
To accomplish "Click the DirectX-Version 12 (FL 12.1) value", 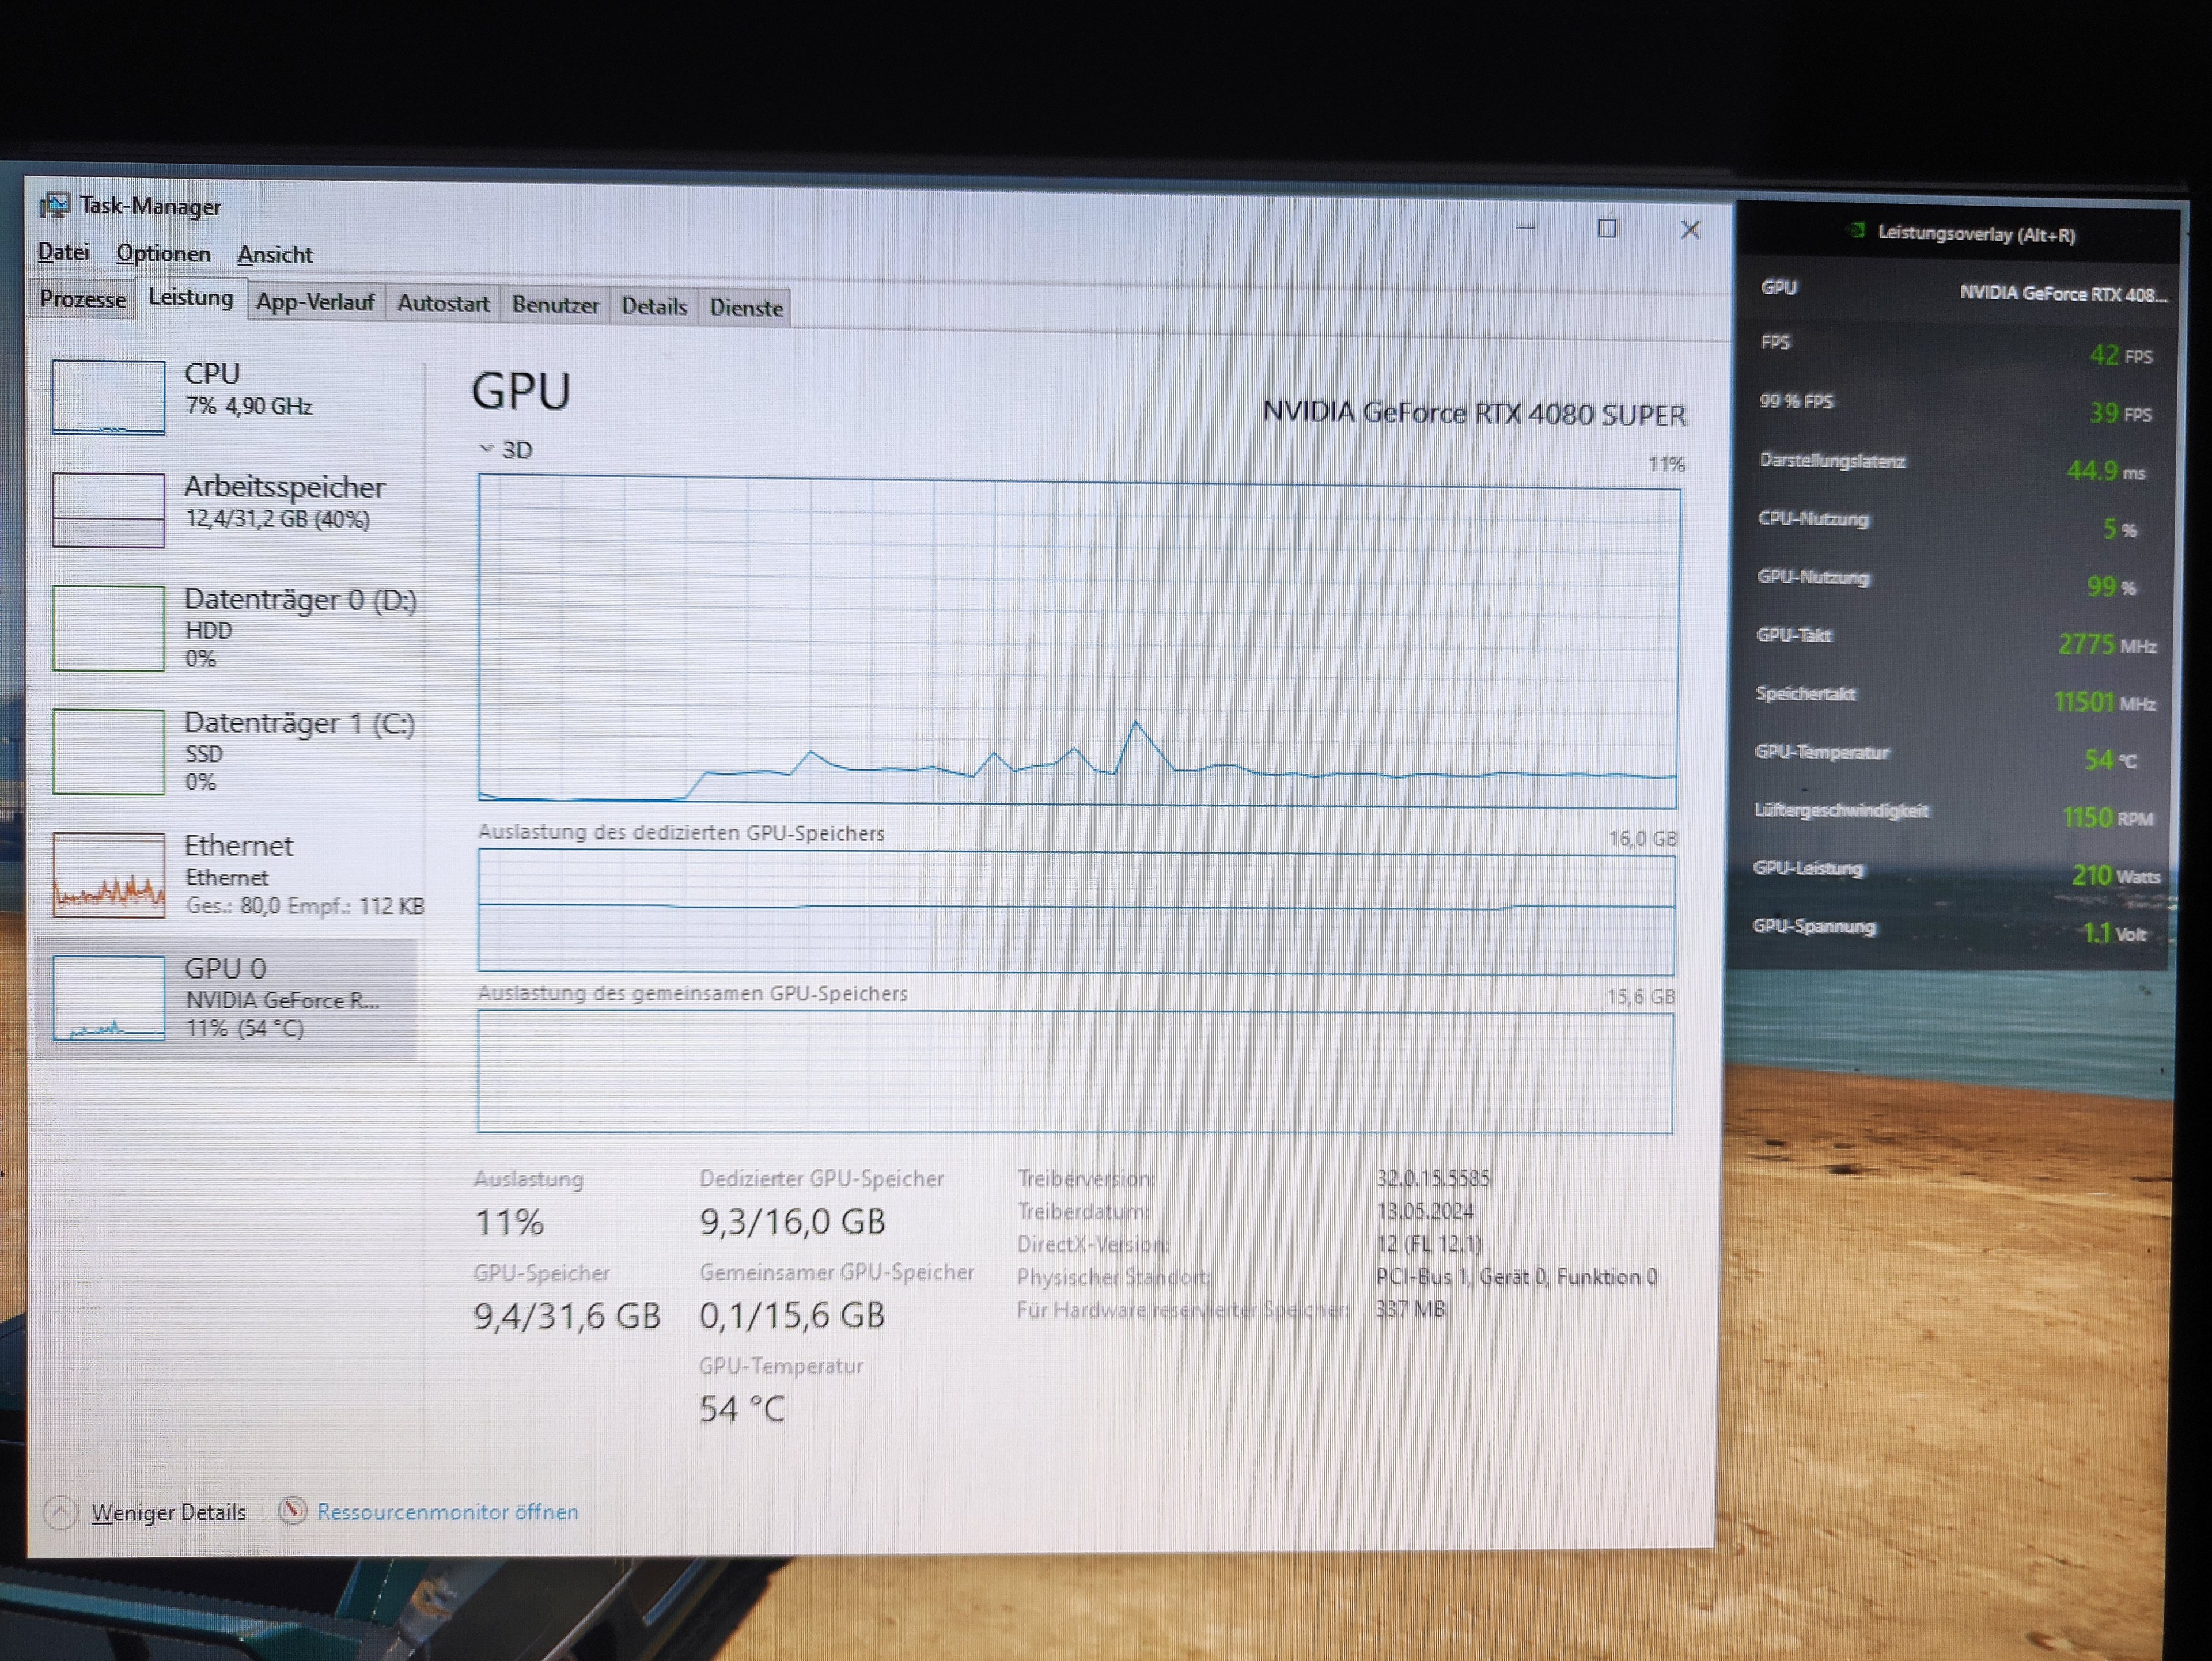I will (1428, 1244).
